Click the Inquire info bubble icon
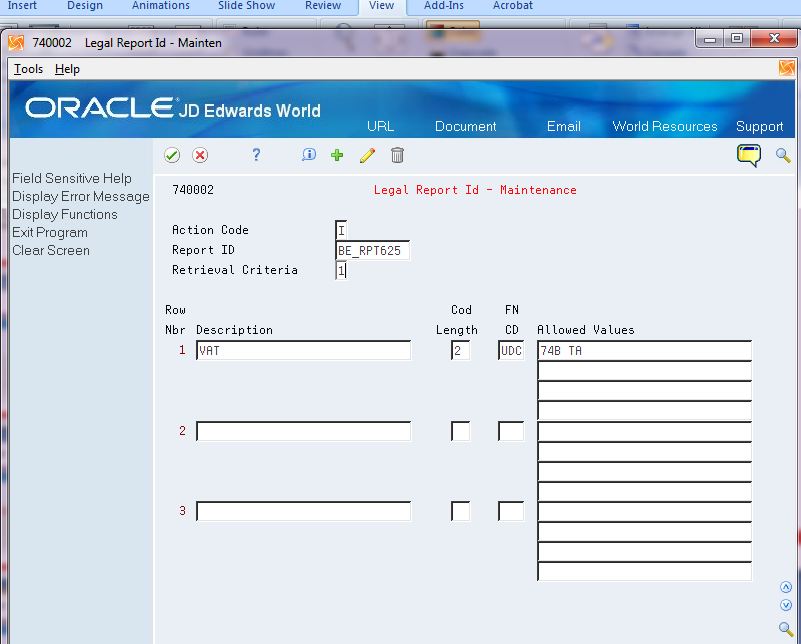Image resolution: width=801 pixels, height=644 pixels. 309,155
